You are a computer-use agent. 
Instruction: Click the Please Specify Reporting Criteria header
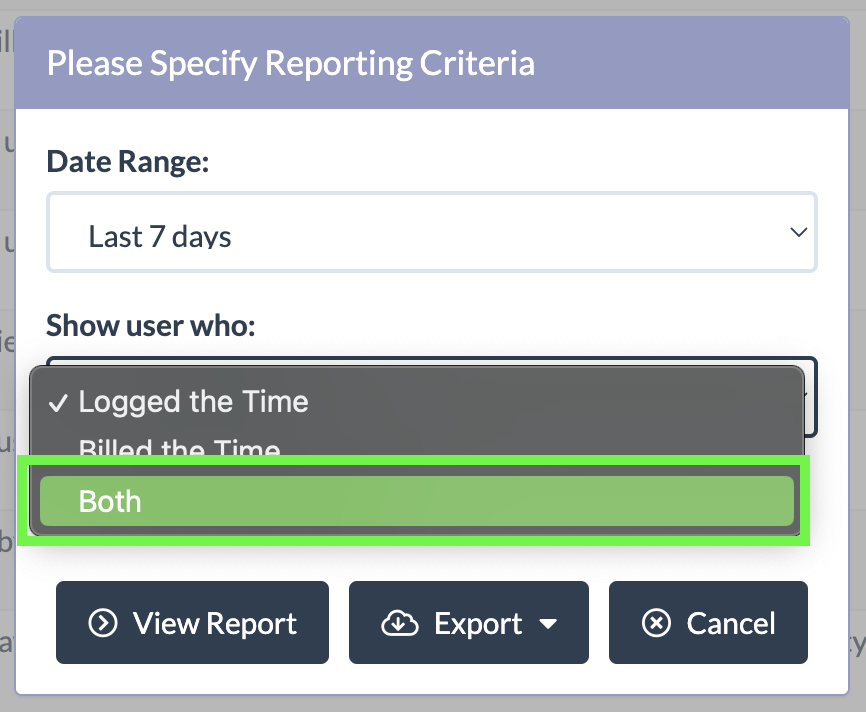tap(291, 64)
